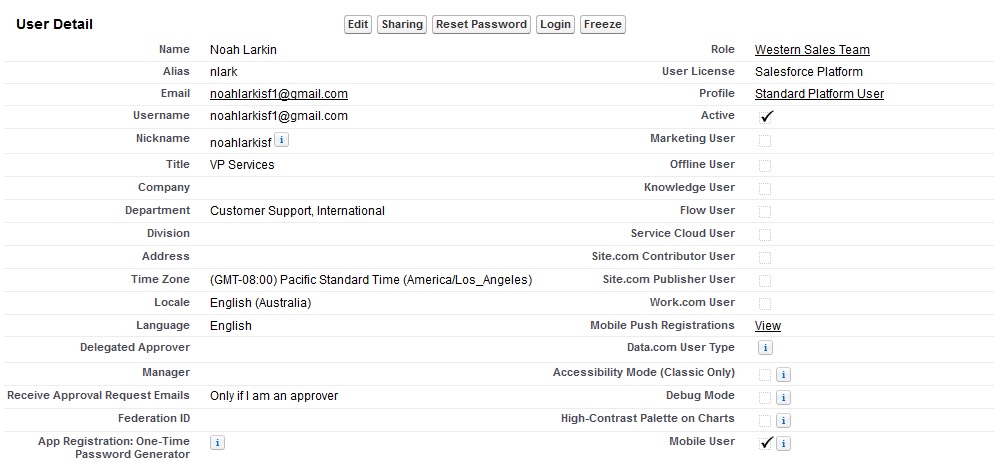Image resolution: width=994 pixels, height=463 pixels.
Task: Click the noahlarkisf1@gmail.com email link
Action: pyautogui.click(x=279, y=94)
